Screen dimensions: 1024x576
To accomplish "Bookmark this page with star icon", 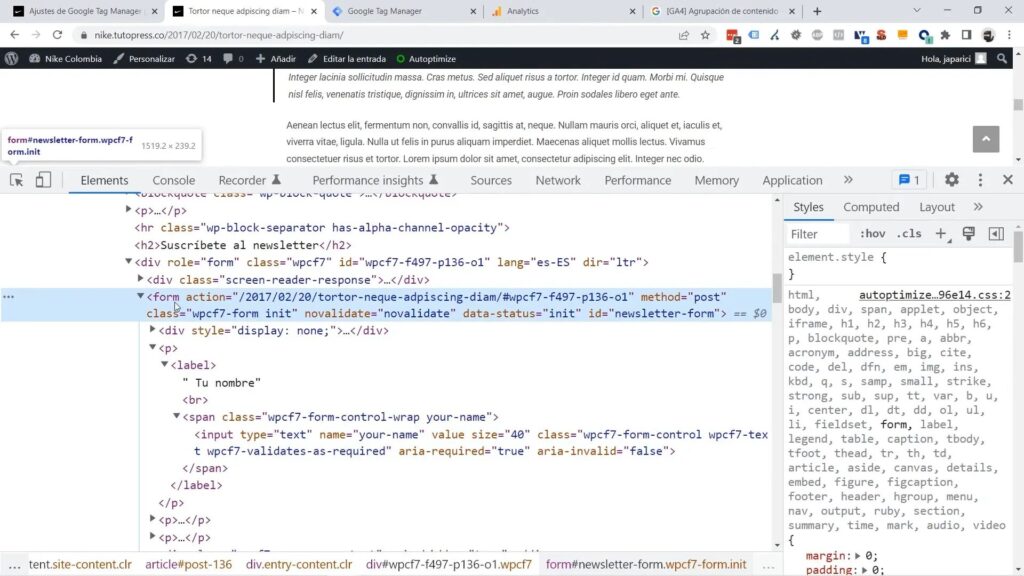I will (x=705, y=35).
